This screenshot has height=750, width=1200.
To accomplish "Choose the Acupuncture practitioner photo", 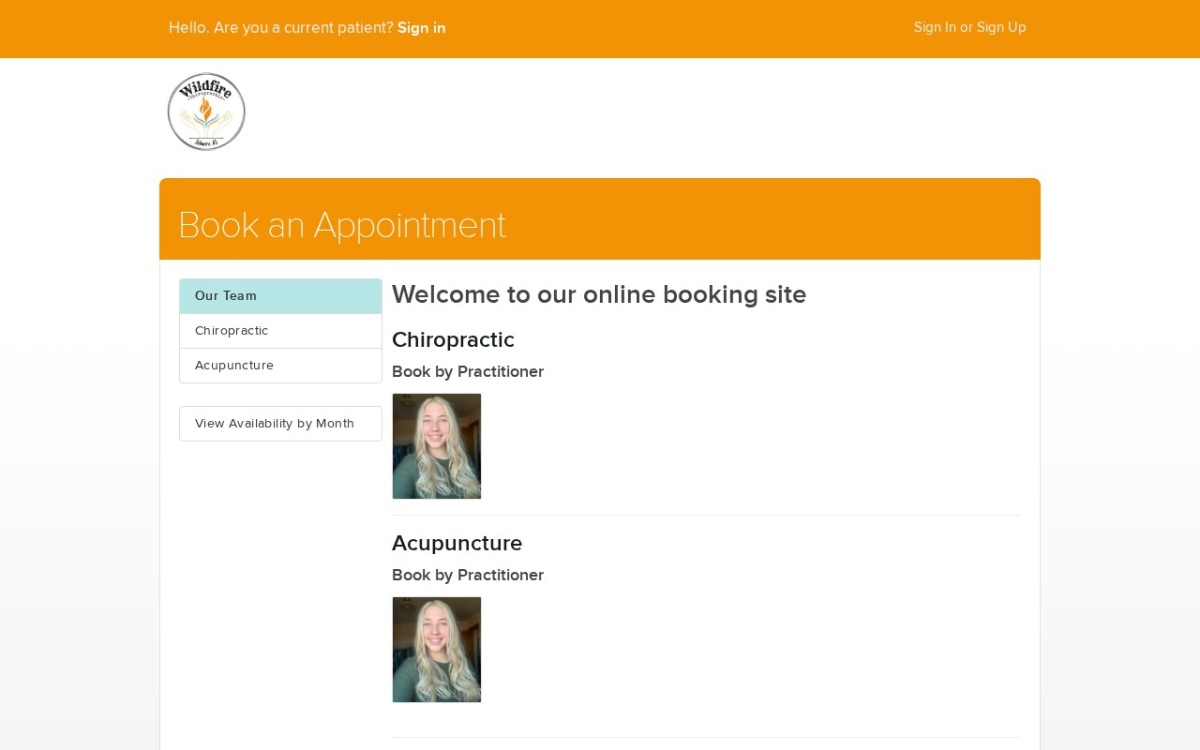I will point(436,650).
